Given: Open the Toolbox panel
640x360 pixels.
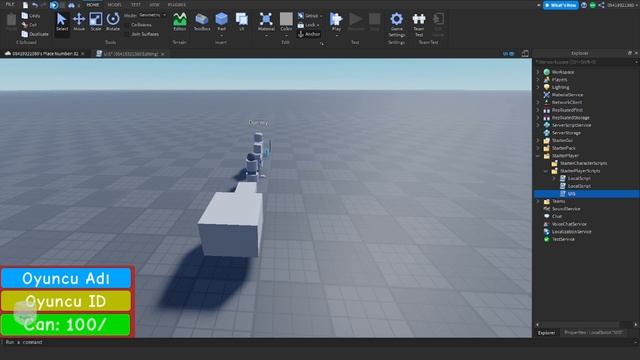Looking at the screenshot, I should pyautogui.click(x=202, y=22).
